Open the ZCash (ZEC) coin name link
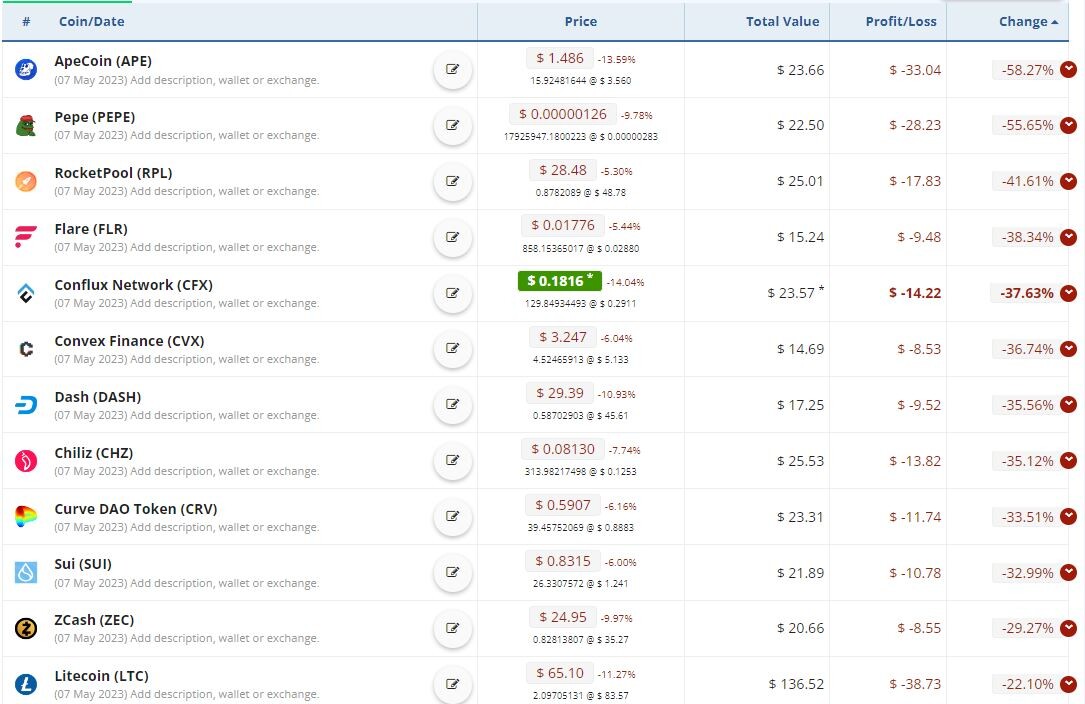Viewport: 1085px width, 704px height. pyautogui.click(x=94, y=620)
